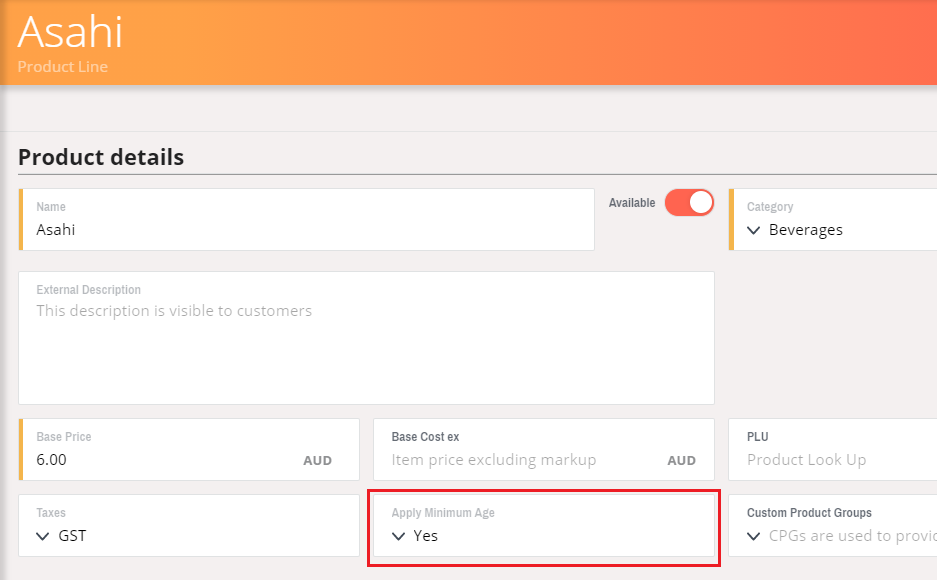Click the Name input field containing Asahi
The width and height of the screenshot is (937, 580).
pos(307,219)
